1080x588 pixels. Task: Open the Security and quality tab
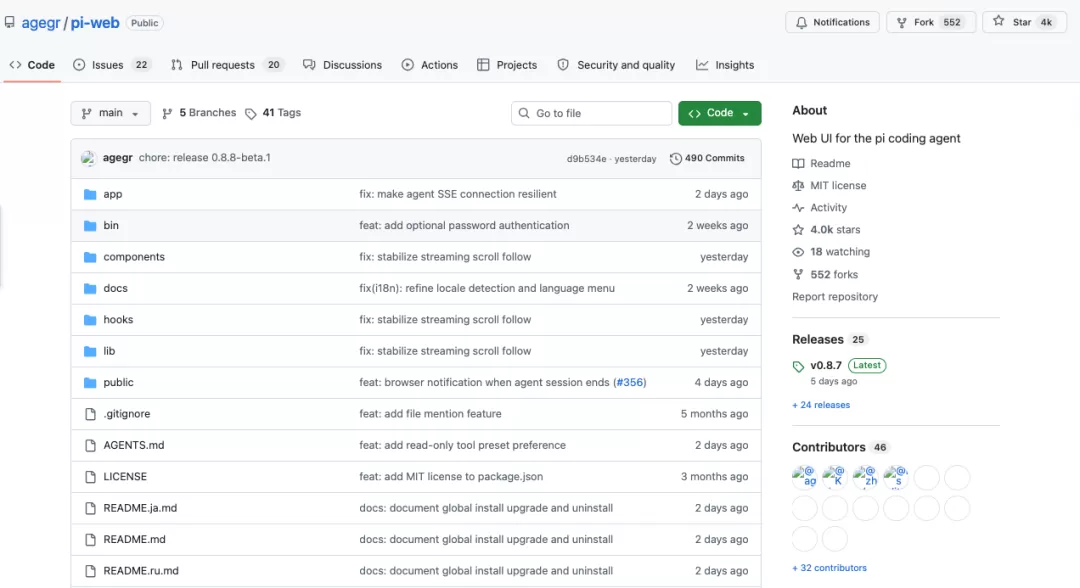[x=616, y=65]
